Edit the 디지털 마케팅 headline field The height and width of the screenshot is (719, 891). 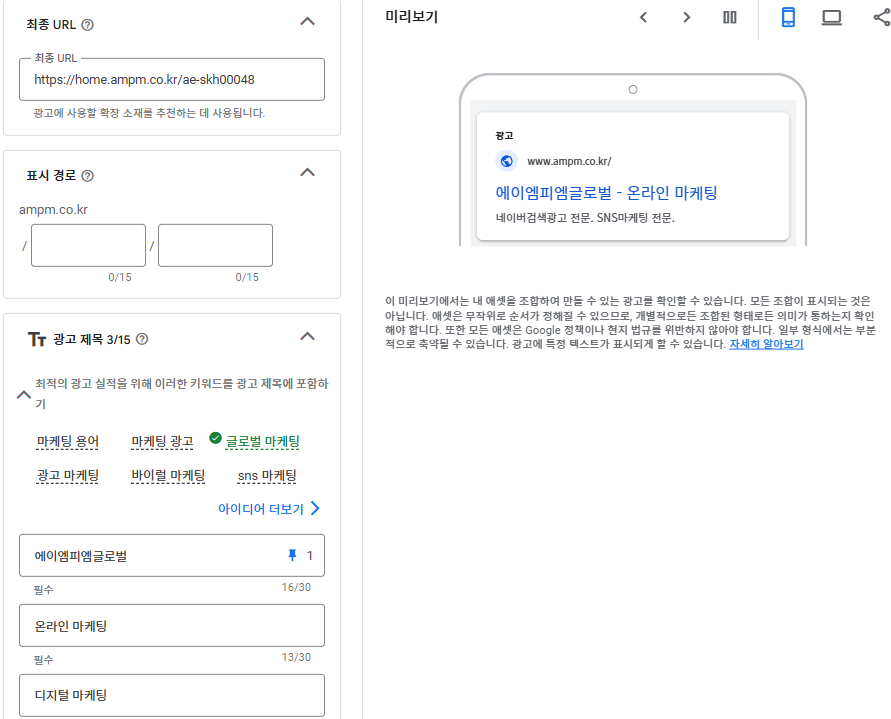pos(172,695)
